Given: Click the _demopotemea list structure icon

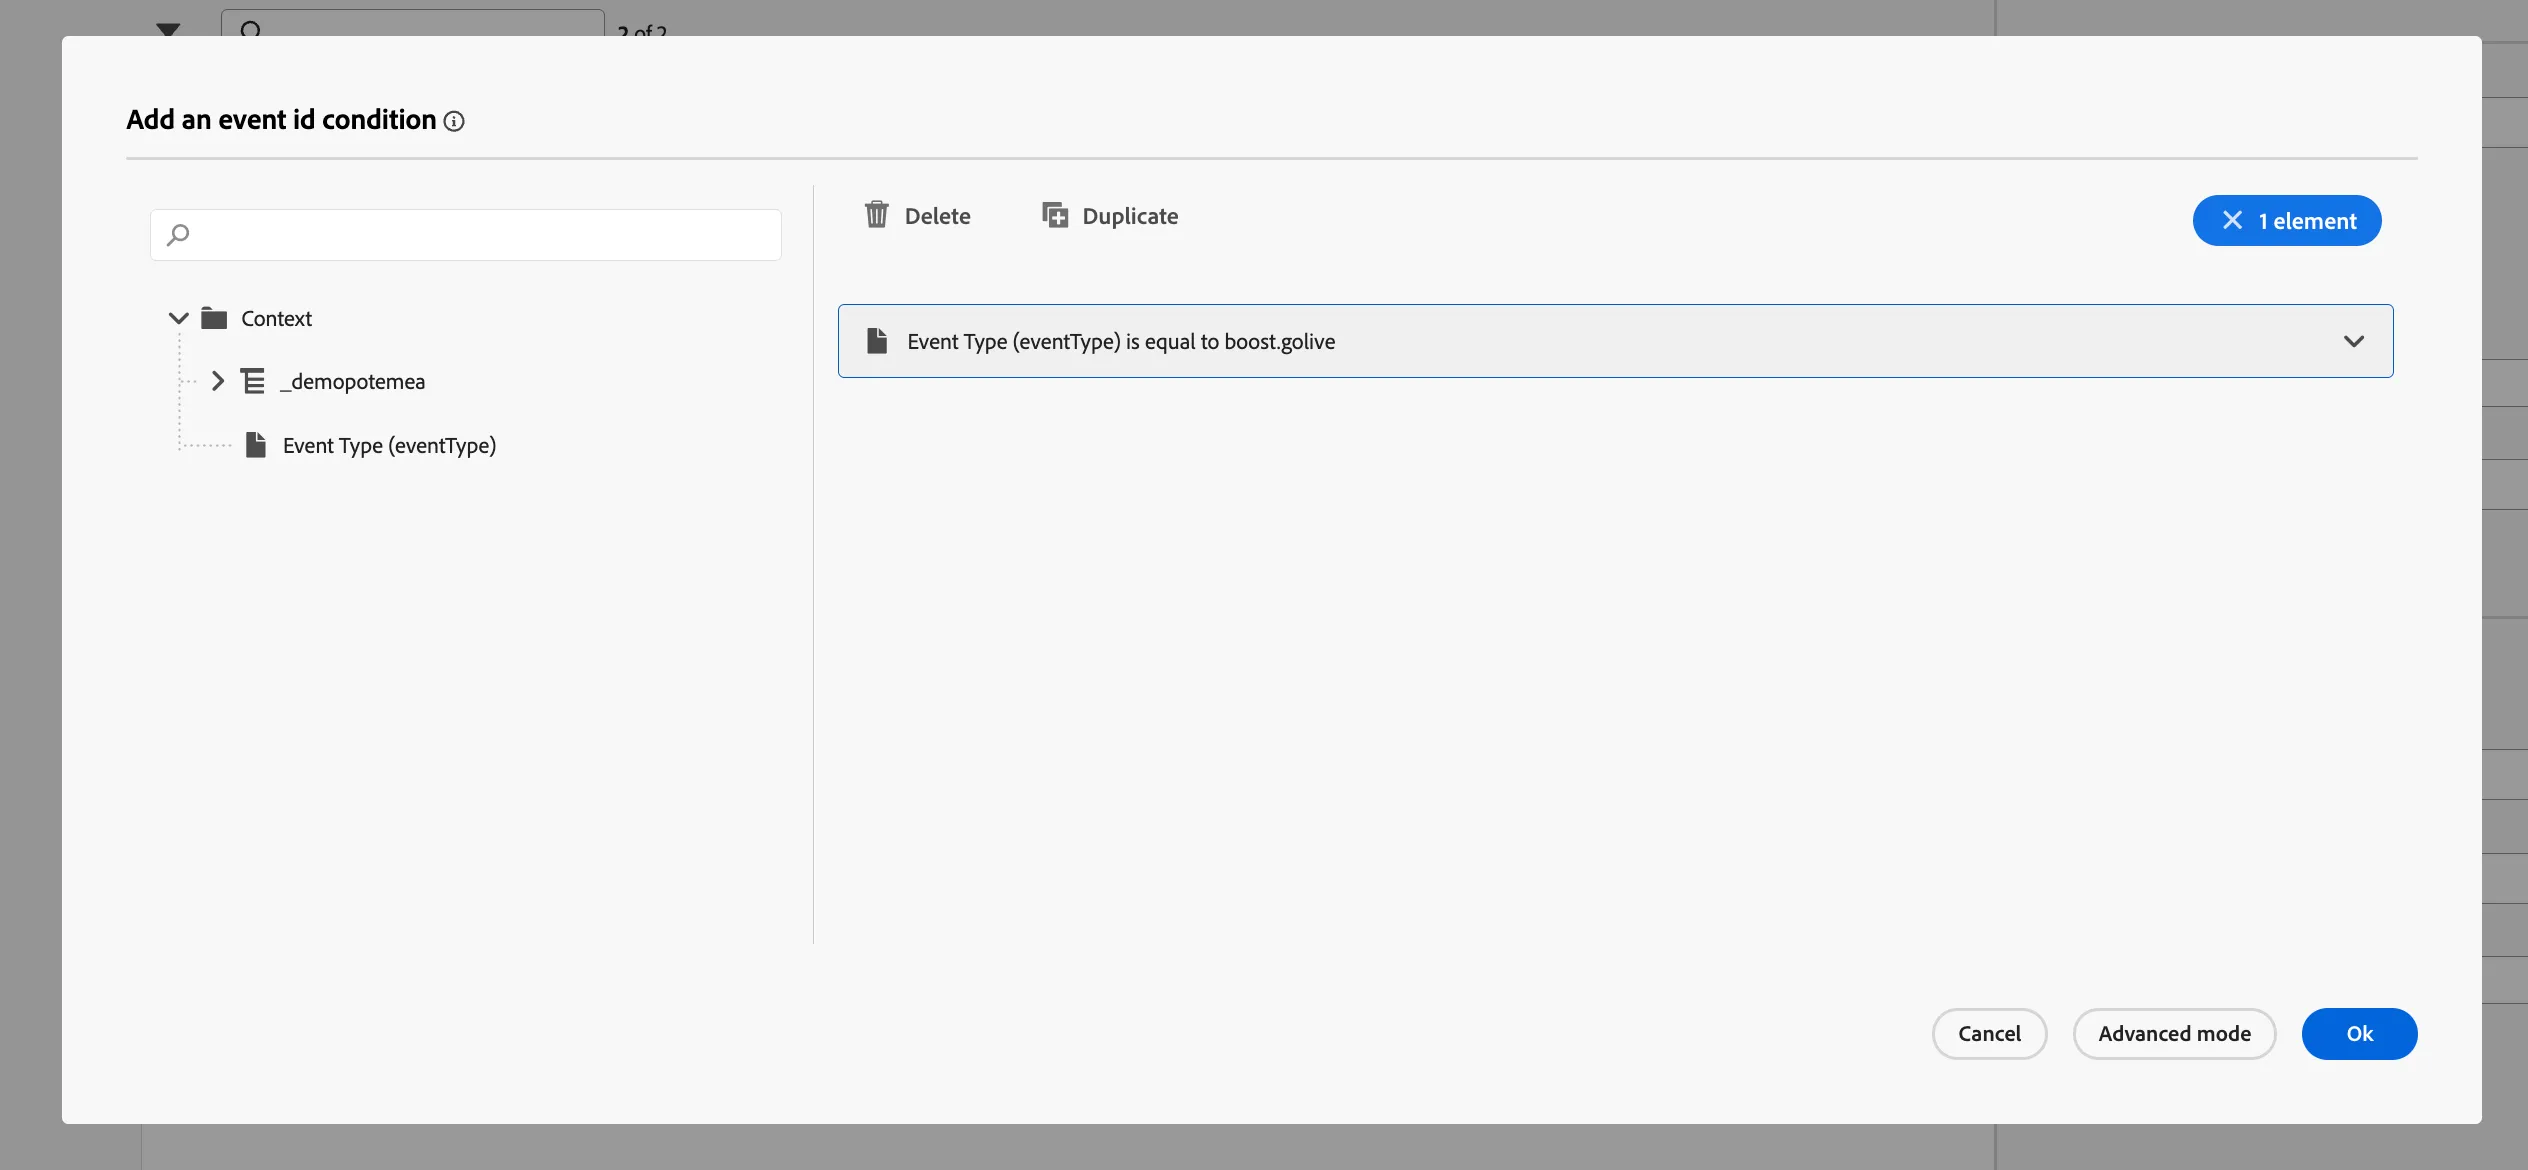Looking at the screenshot, I should pyautogui.click(x=253, y=381).
